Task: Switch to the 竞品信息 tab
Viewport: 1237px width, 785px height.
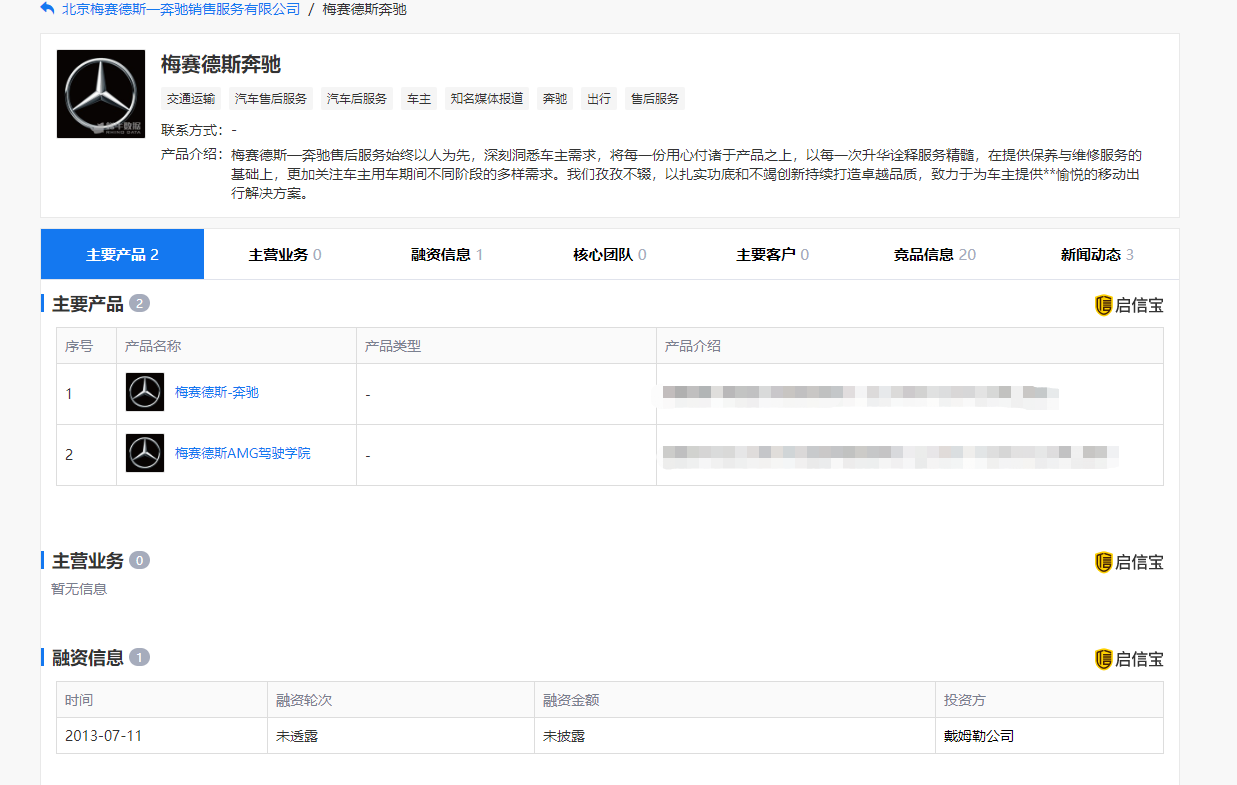Action: click(x=934, y=254)
